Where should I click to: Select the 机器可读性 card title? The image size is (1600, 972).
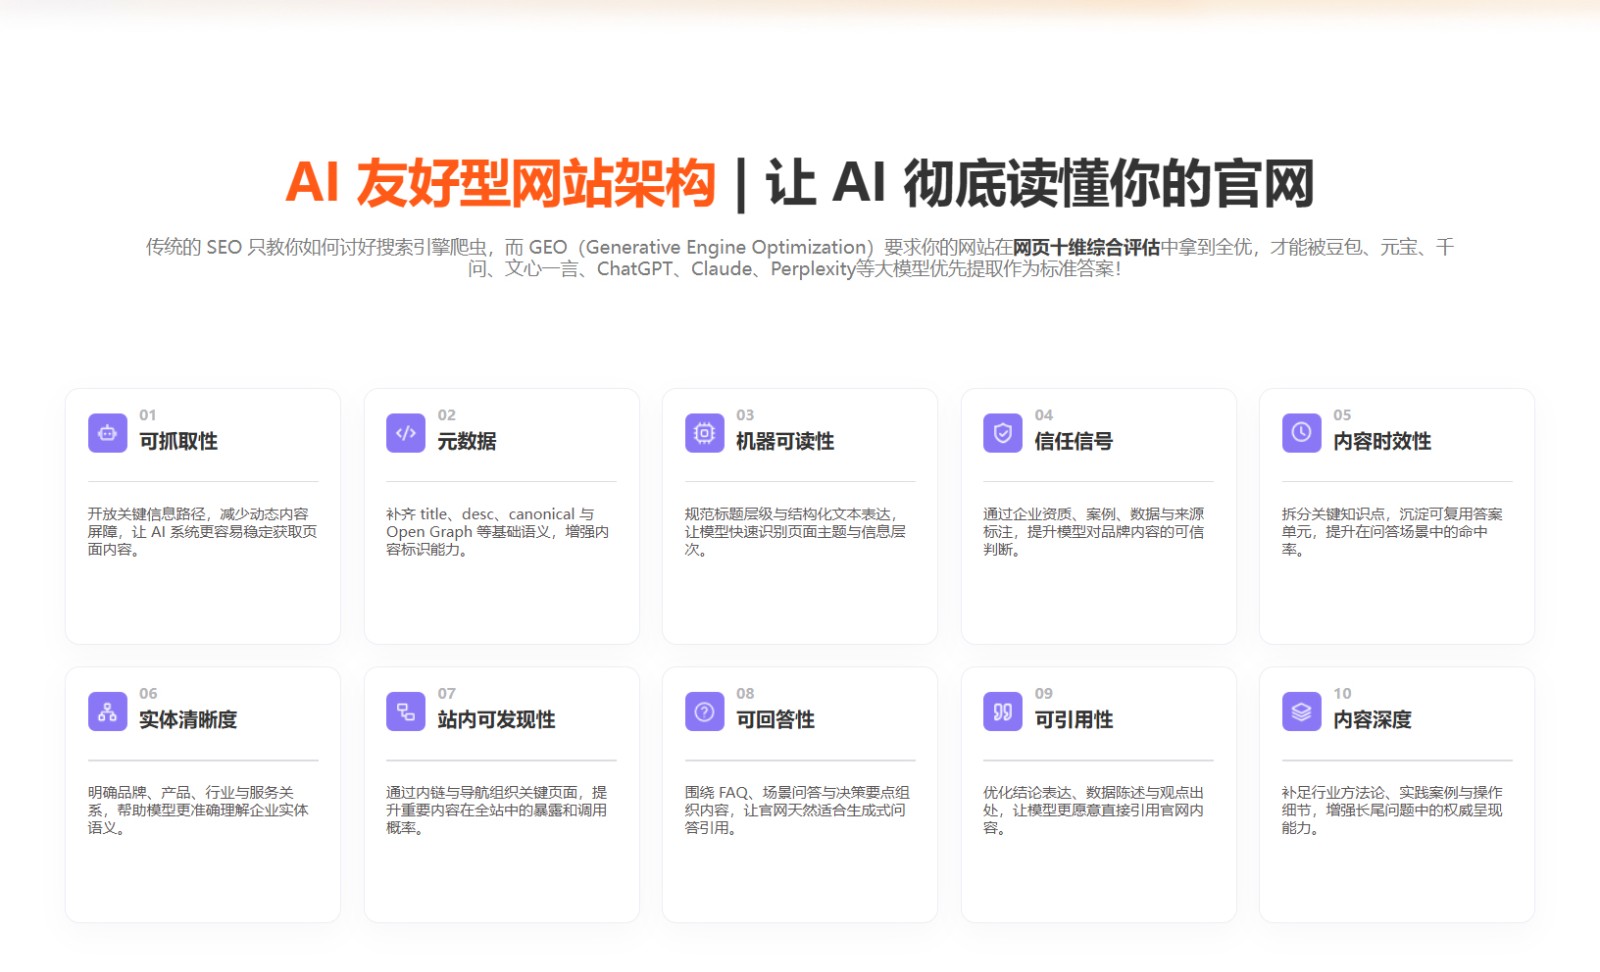(x=785, y=441)
